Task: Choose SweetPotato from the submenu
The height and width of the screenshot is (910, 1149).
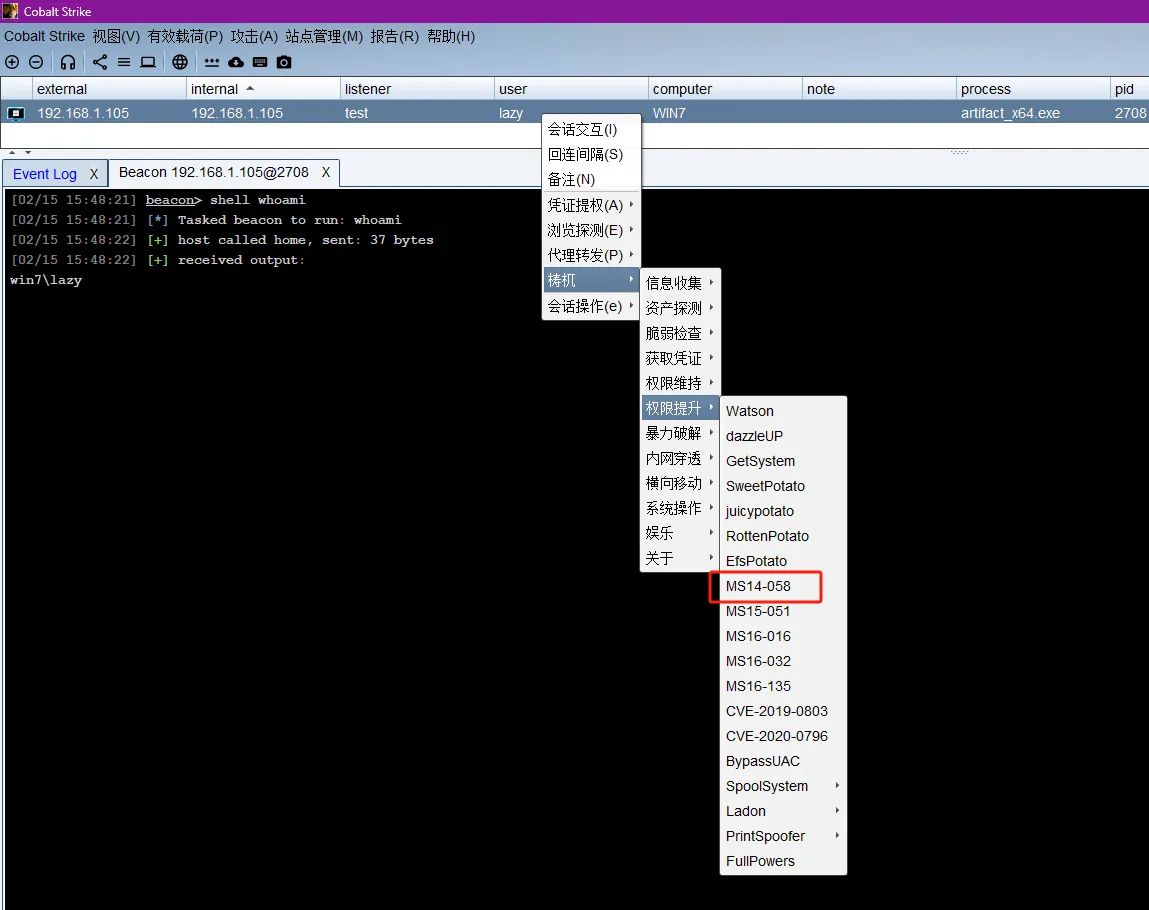Action: tap(783, 486)
